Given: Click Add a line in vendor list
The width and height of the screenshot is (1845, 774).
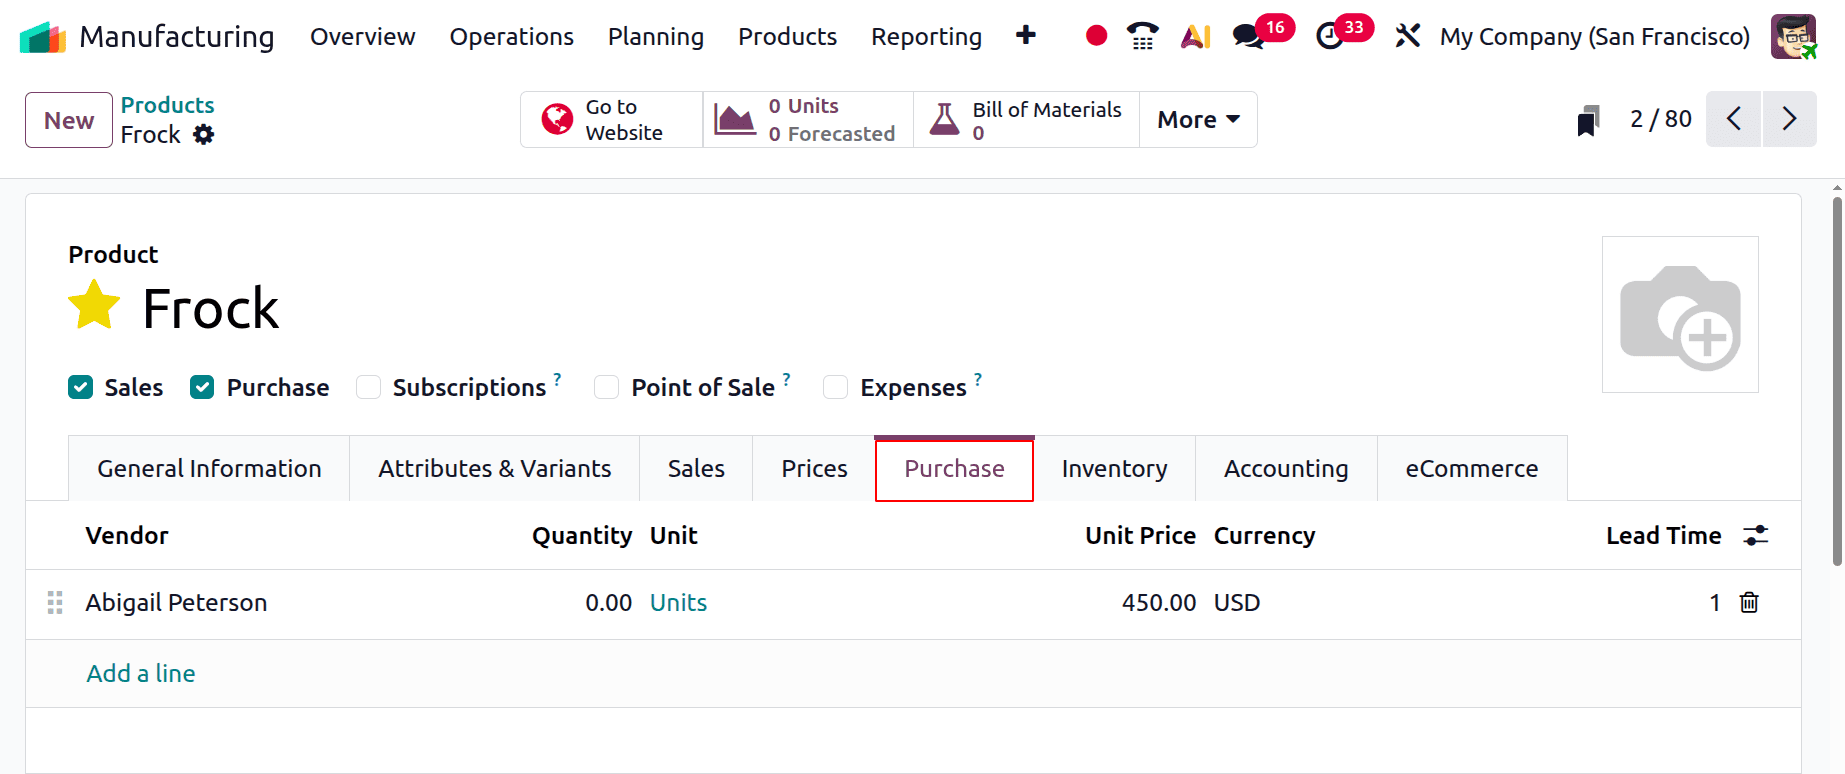Looking at the screenshot, I should click(x=141, y=673).
